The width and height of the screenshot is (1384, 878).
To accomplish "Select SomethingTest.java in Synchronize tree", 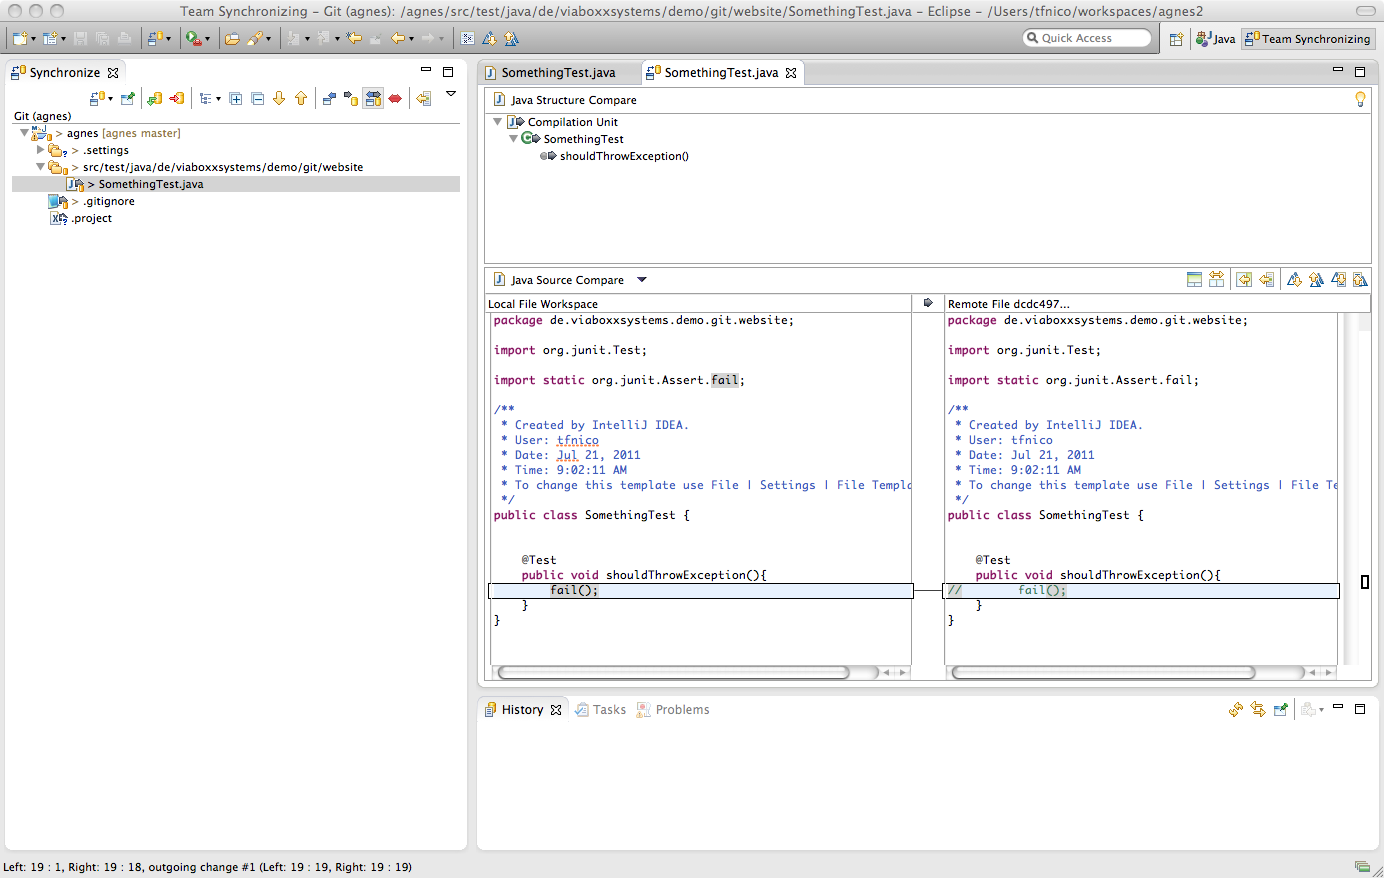I will pos(236,184).
